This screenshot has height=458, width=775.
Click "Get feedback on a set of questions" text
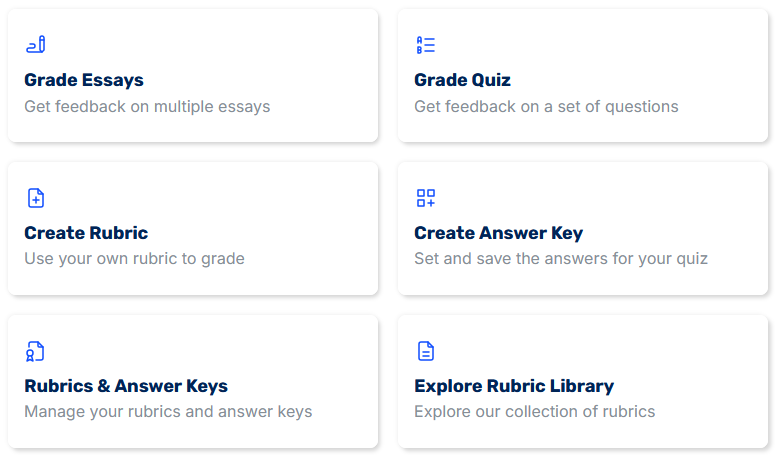(x=546, y=106)
